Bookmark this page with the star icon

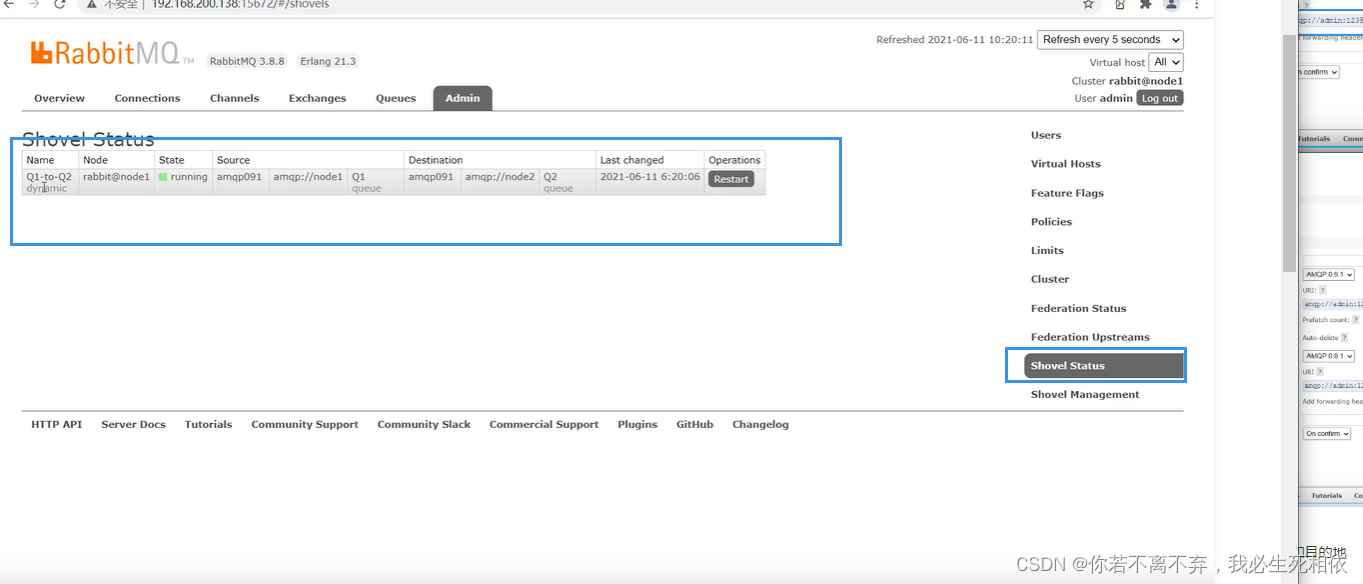pos(1089,4)
